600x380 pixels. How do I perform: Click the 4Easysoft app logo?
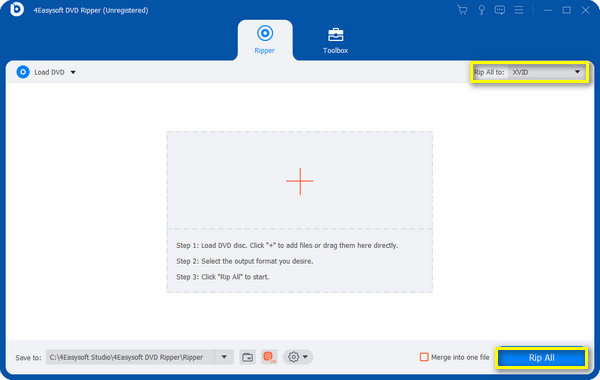(16, 9)
